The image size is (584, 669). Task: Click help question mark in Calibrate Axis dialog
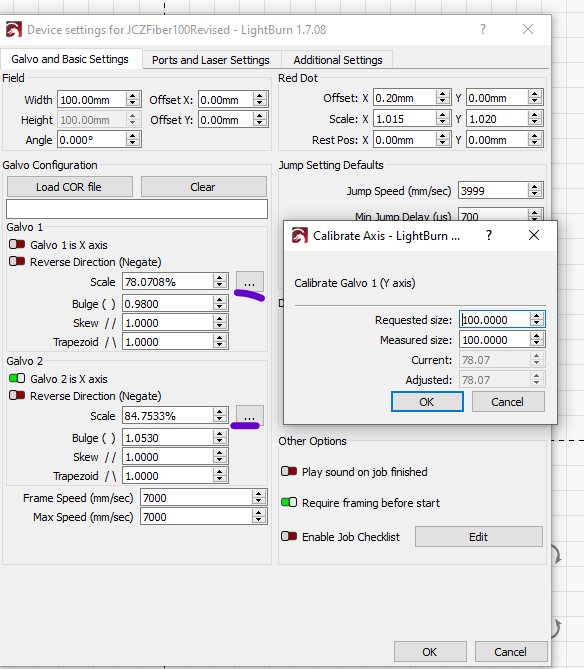pyautogui.click(x=489, y=235)
